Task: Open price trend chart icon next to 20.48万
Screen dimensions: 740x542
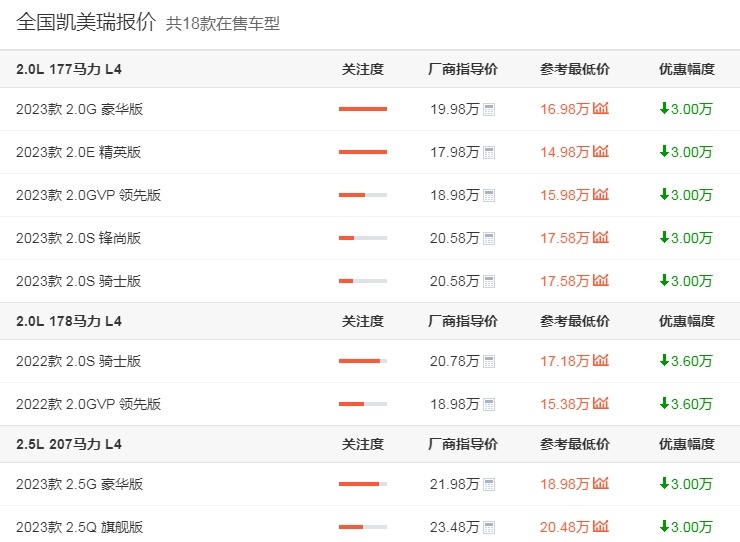Action: pyautogui.click(x=601, y=526)
